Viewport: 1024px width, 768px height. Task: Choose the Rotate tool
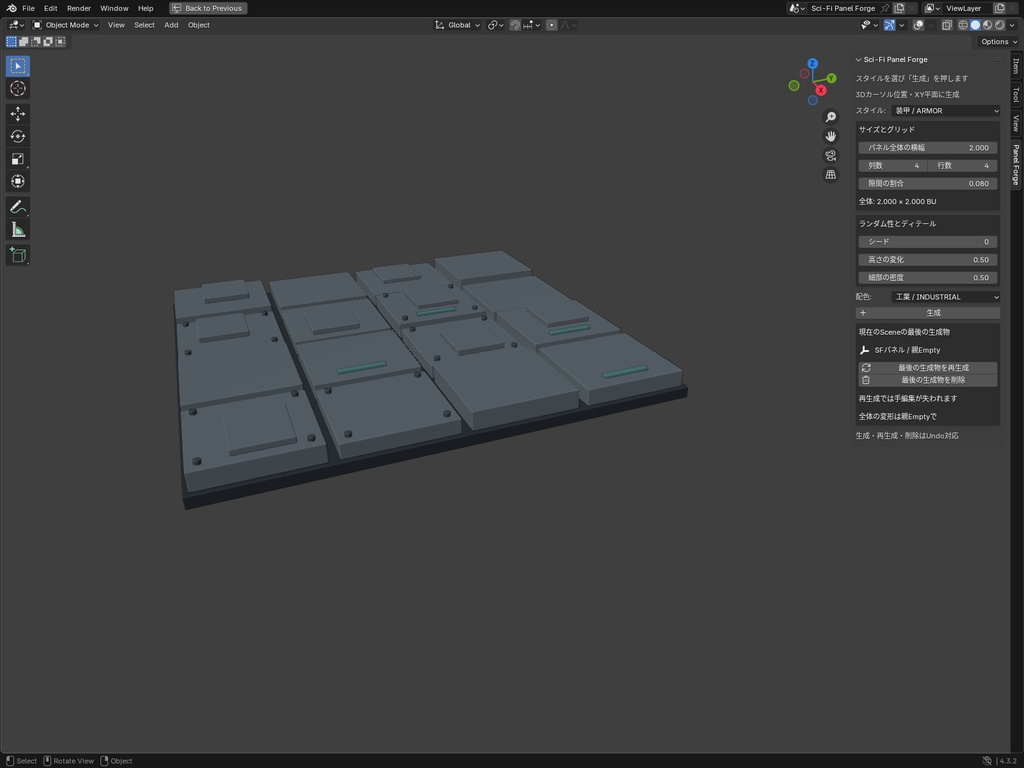pos(18,136)
